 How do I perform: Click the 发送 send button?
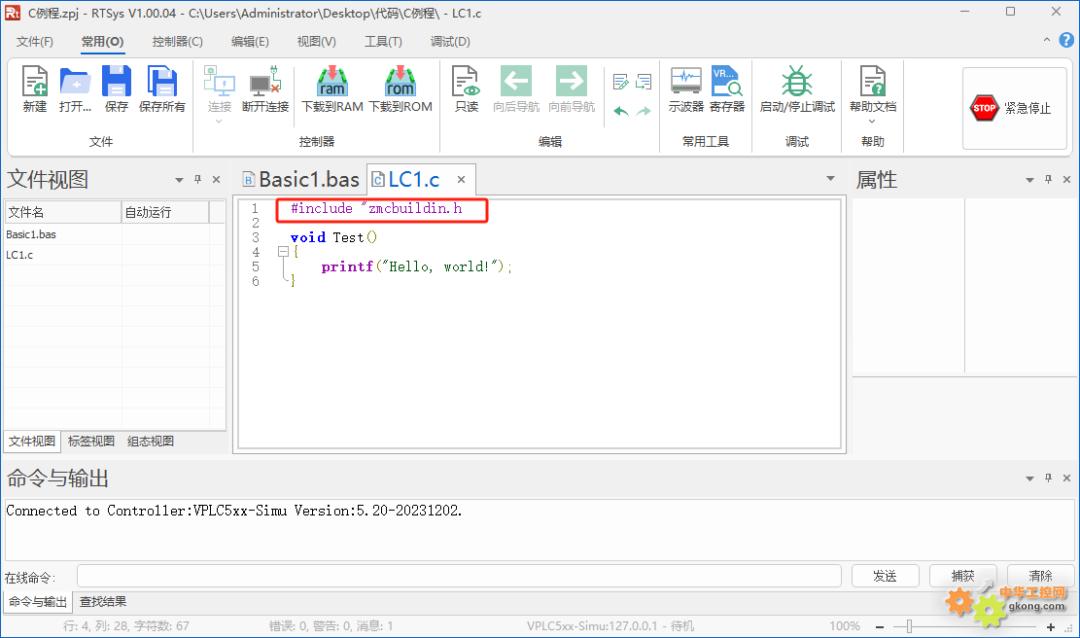pyautogui.click(x=885, y=576)
